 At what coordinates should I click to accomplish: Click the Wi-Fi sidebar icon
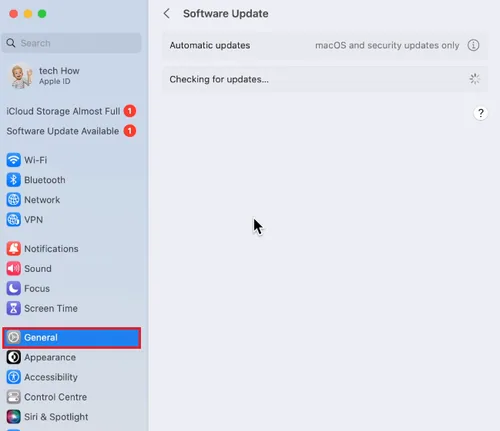(13, 160)
